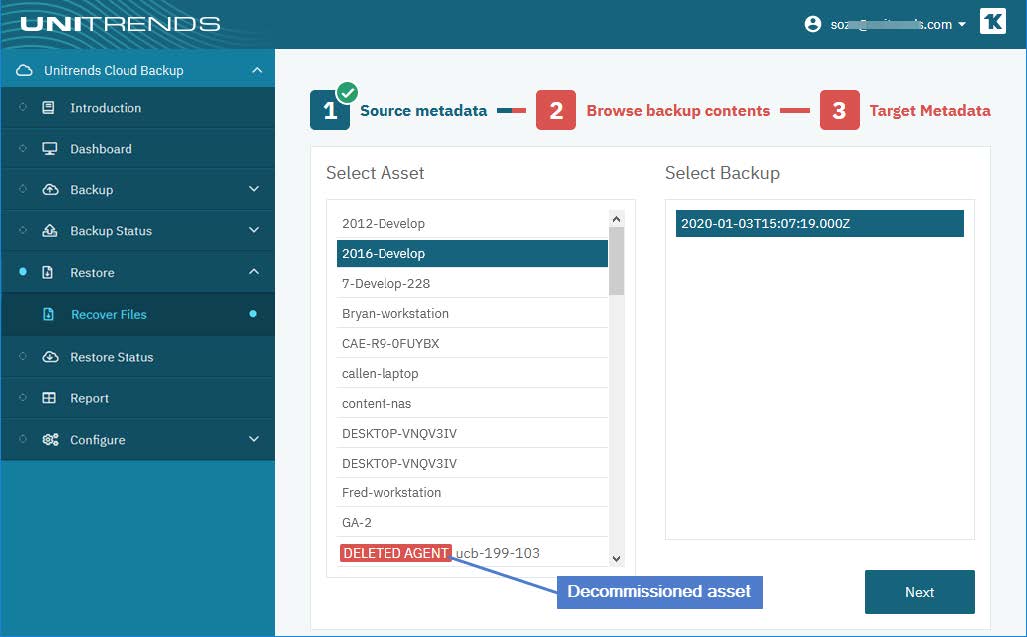Expand the Backup menu chevron
The width and height of the screenshot is (1027, 637).
[254, 189]
